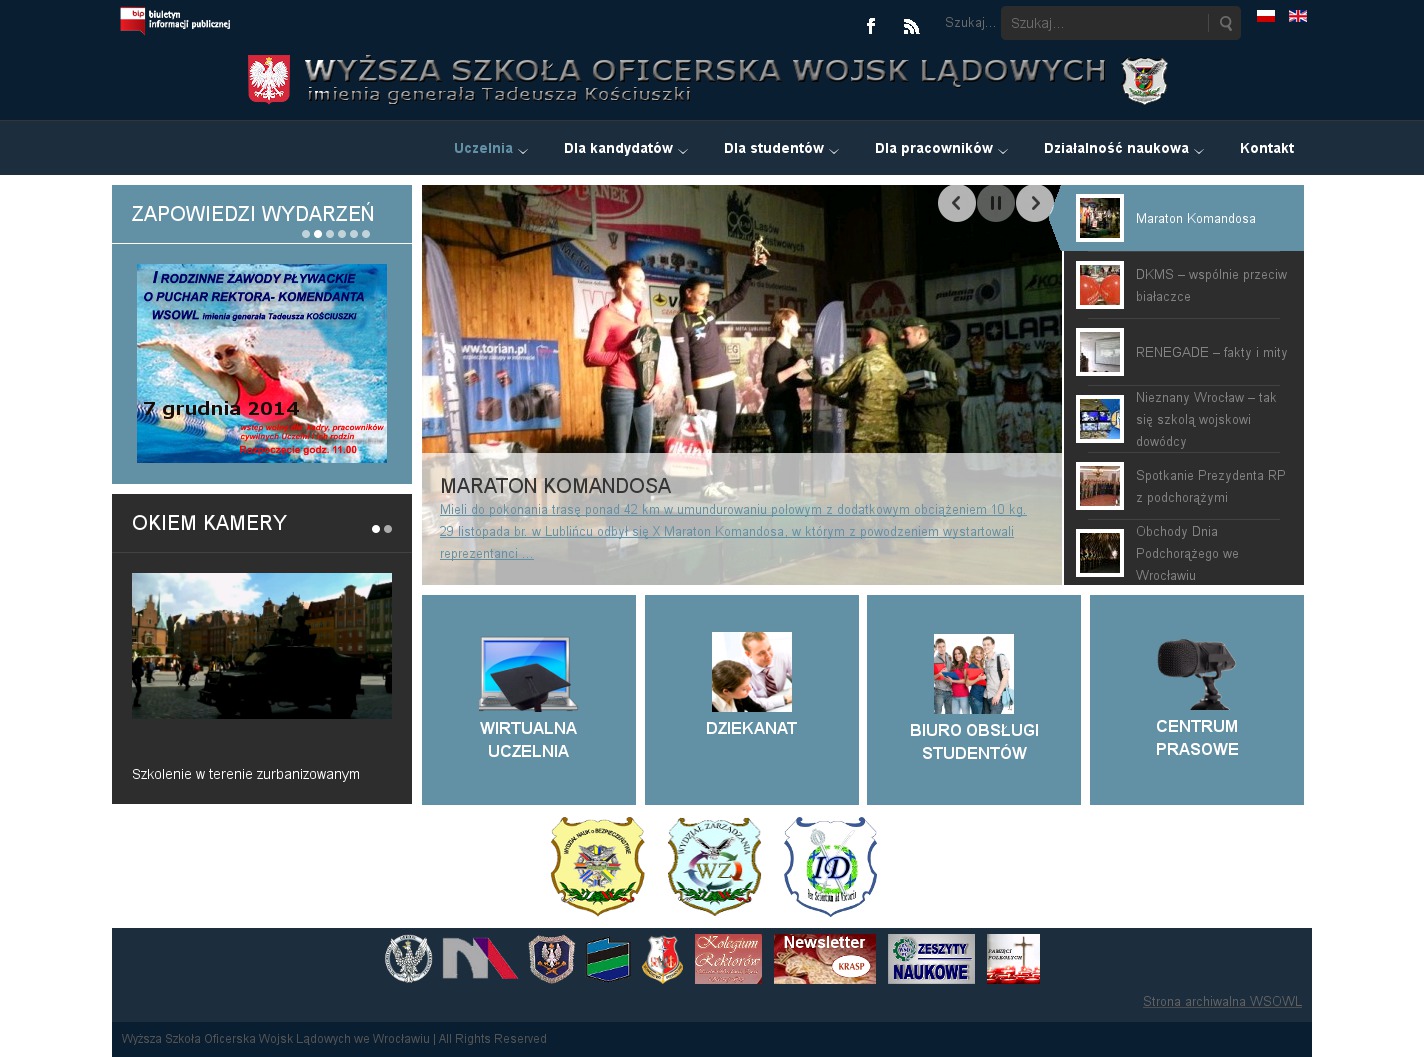Screen dimensions: 1424x1057
Task: Click the RSS feed icon
Action: pyautogui.click(x=911, y=26)
